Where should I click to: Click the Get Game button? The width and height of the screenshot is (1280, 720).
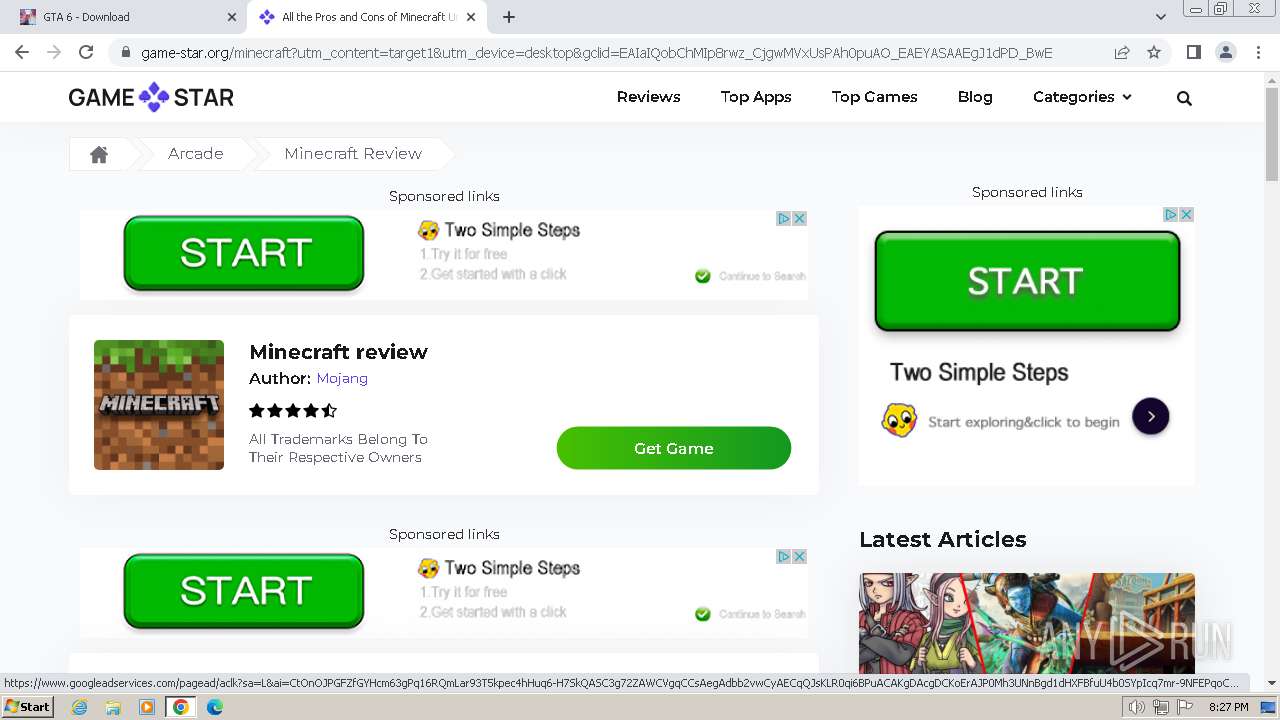(674, 448)
